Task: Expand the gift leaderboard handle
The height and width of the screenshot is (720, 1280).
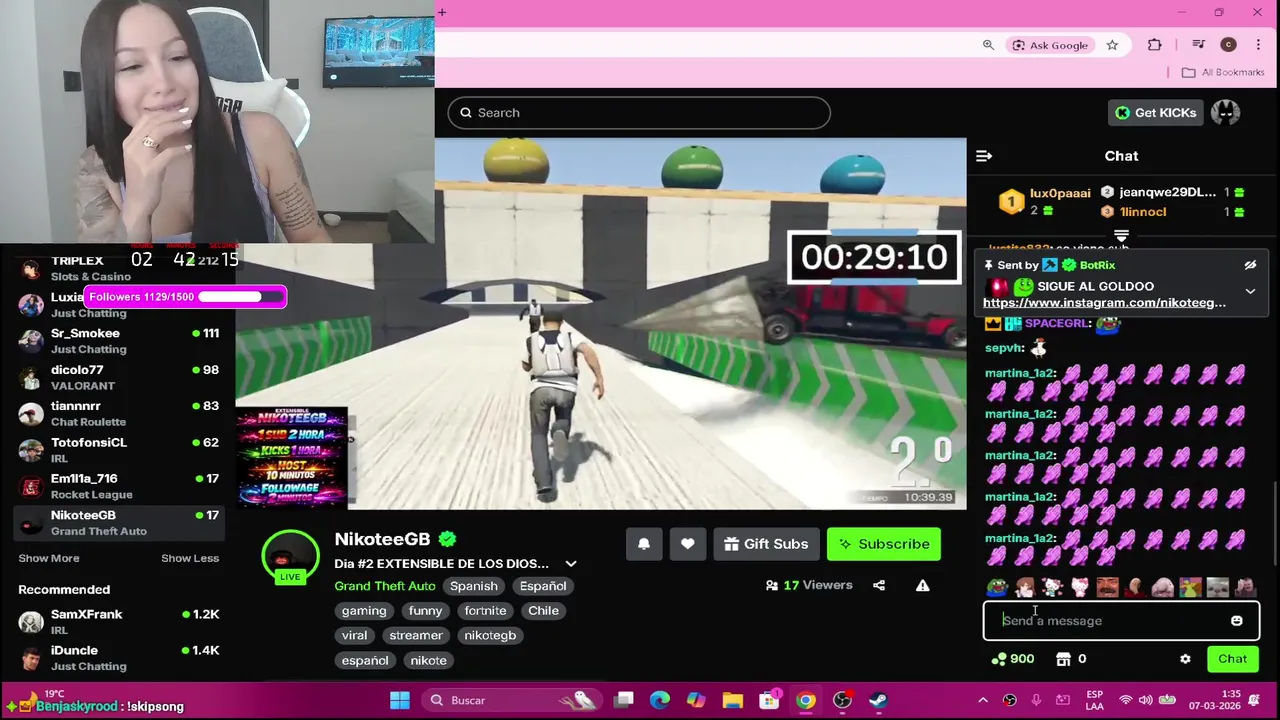Action: (1121, 236)
